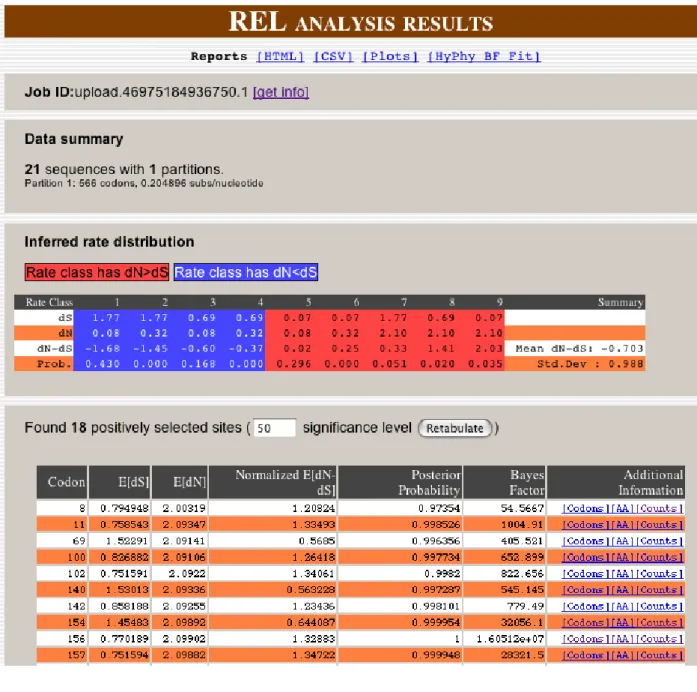Open Codons link for codon 69
The width and height of the screenshot is (697, 692).
(585, 541)
